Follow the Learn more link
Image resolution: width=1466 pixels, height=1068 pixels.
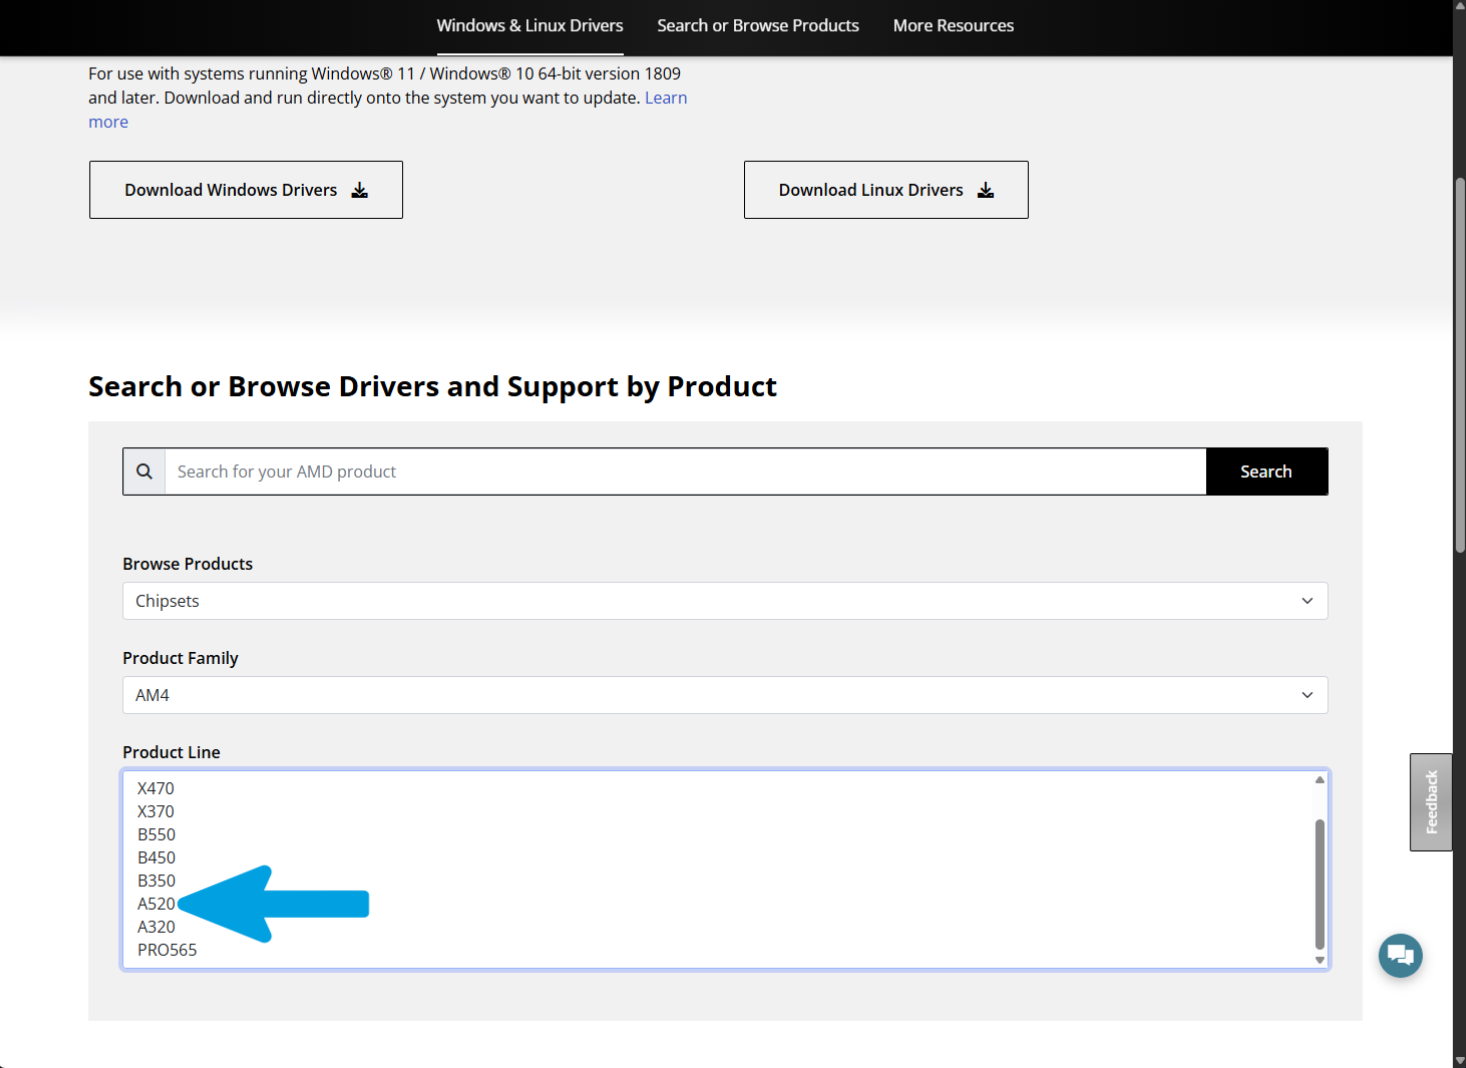click(666, 98)
